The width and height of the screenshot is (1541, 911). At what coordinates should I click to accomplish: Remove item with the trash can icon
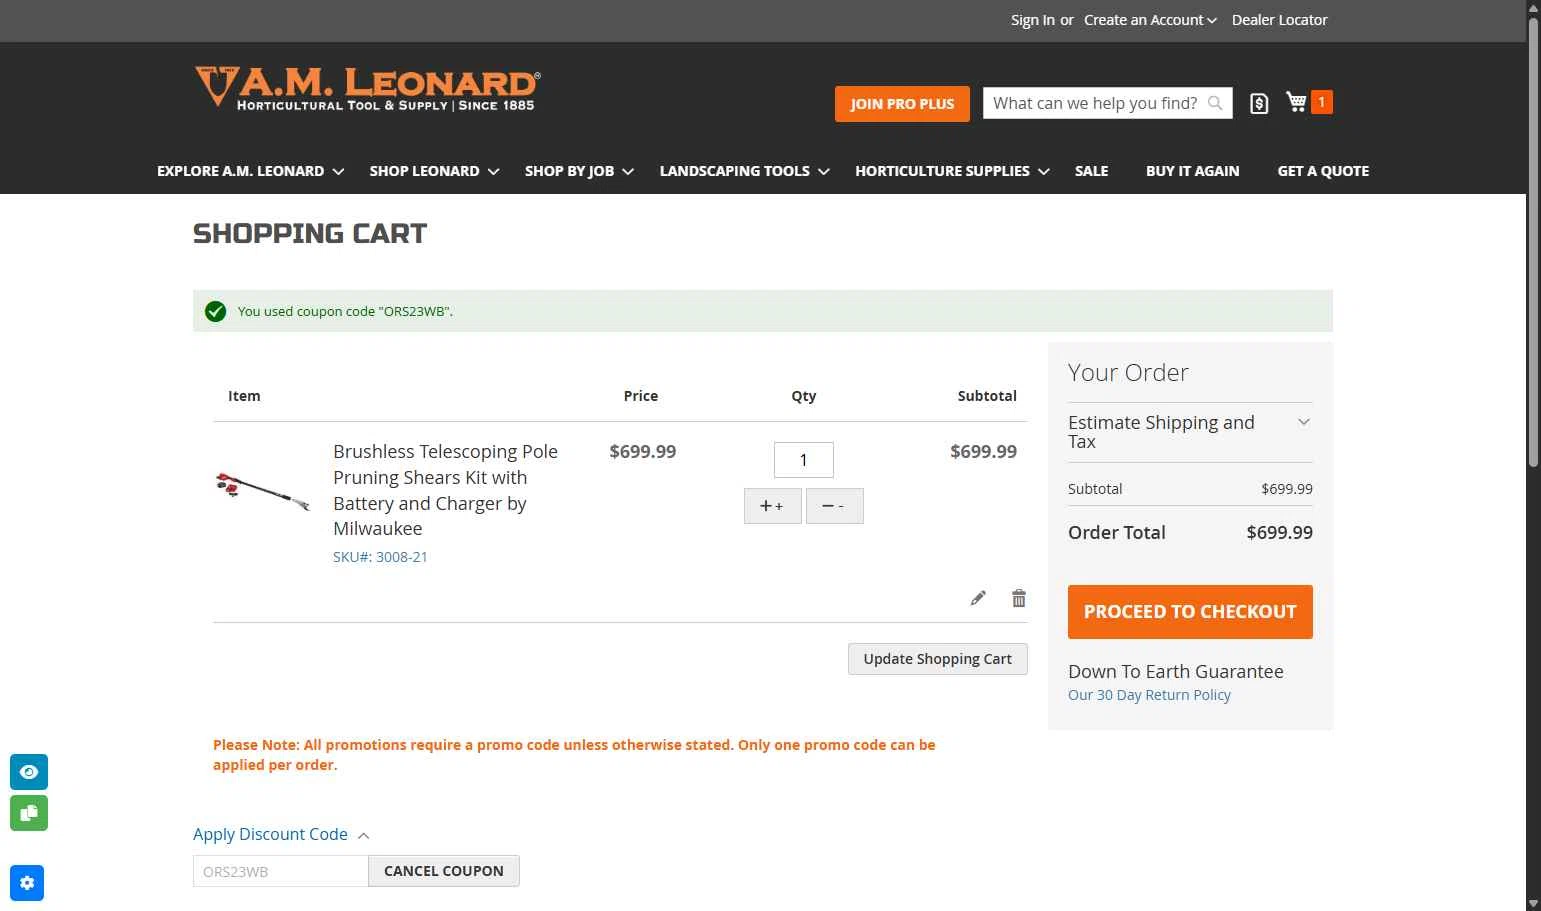[1018, 598]
